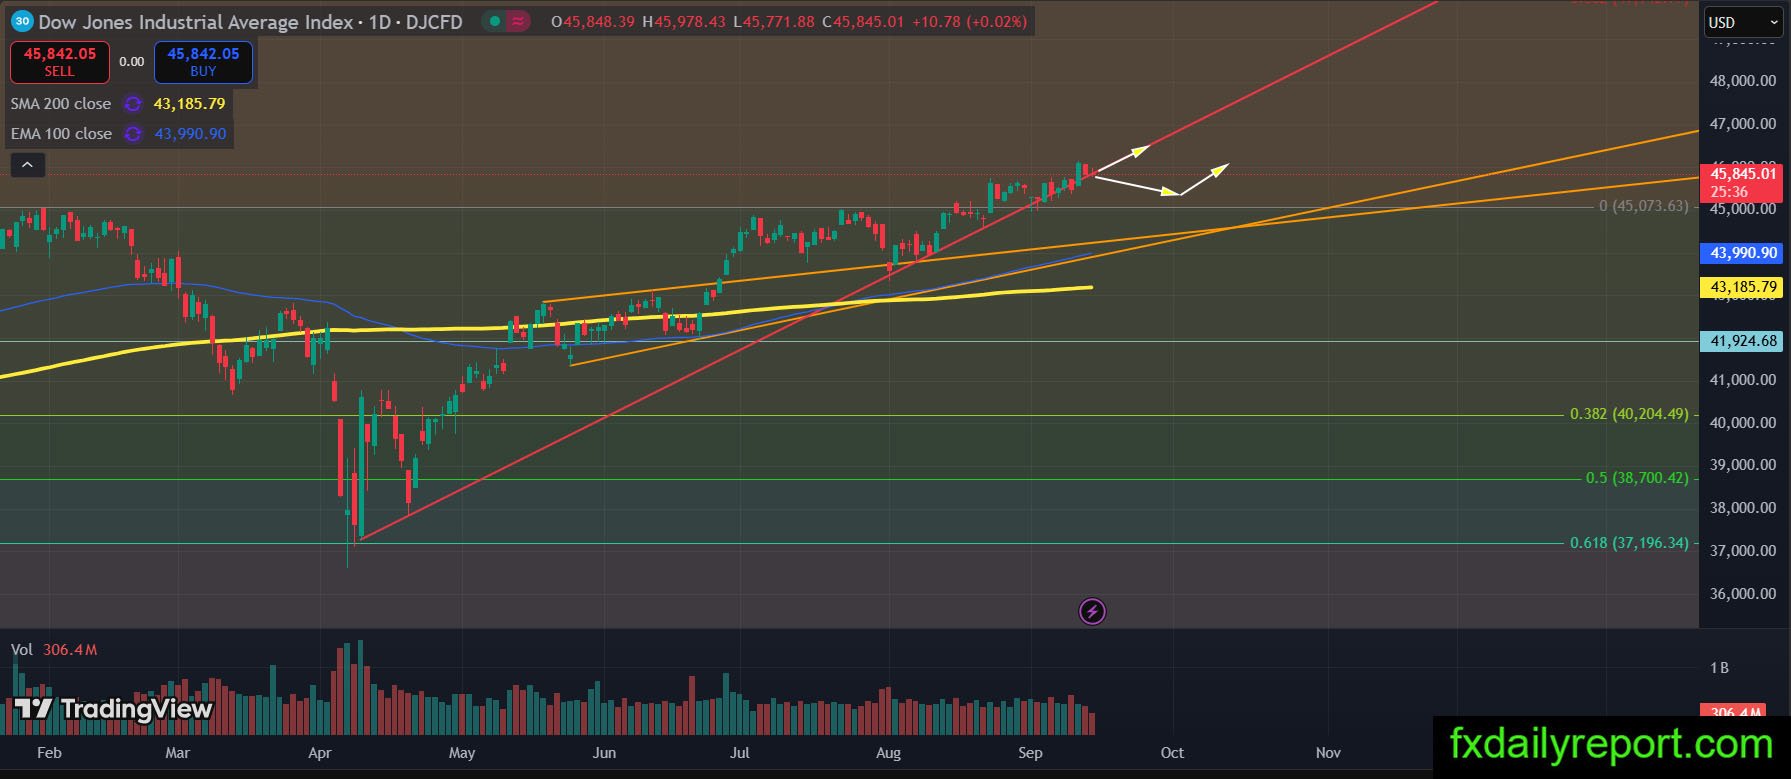This screenshot has width=1791, height=779.
Task: Click the 41,000.00 price scale tick
Action: point(1743,380)
